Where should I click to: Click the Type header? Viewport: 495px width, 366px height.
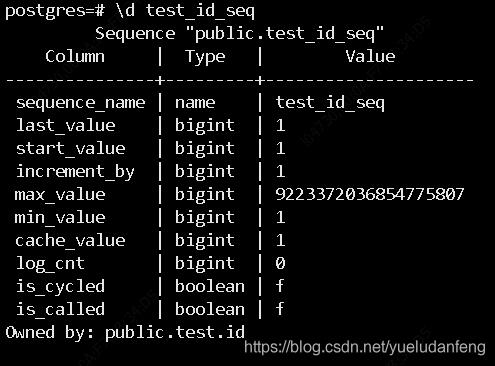[x=205, y=57]
